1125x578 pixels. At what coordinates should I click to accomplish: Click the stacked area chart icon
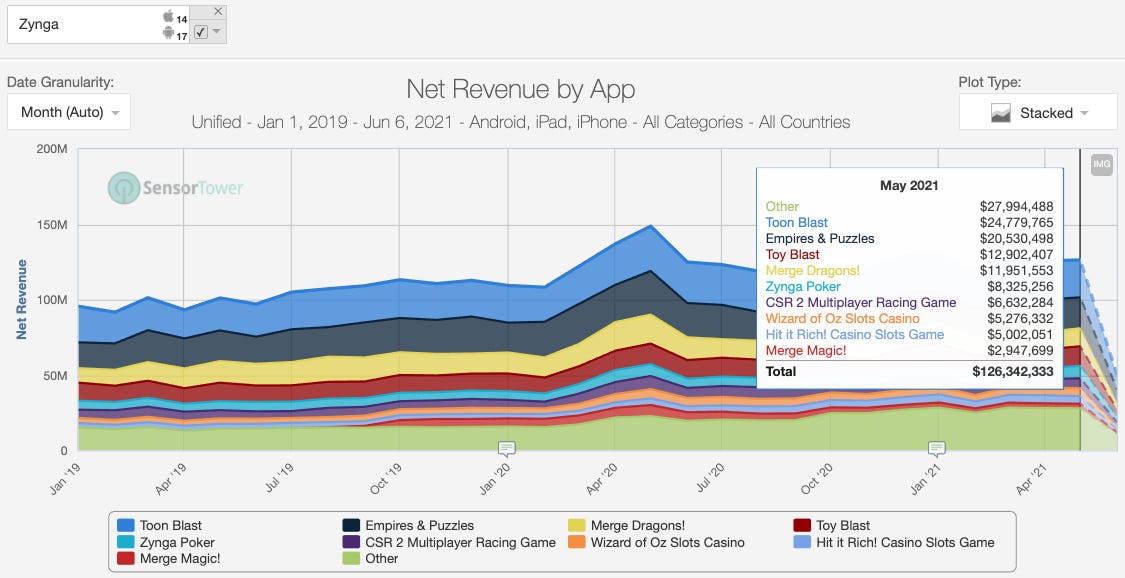[x=1001, y=113]
